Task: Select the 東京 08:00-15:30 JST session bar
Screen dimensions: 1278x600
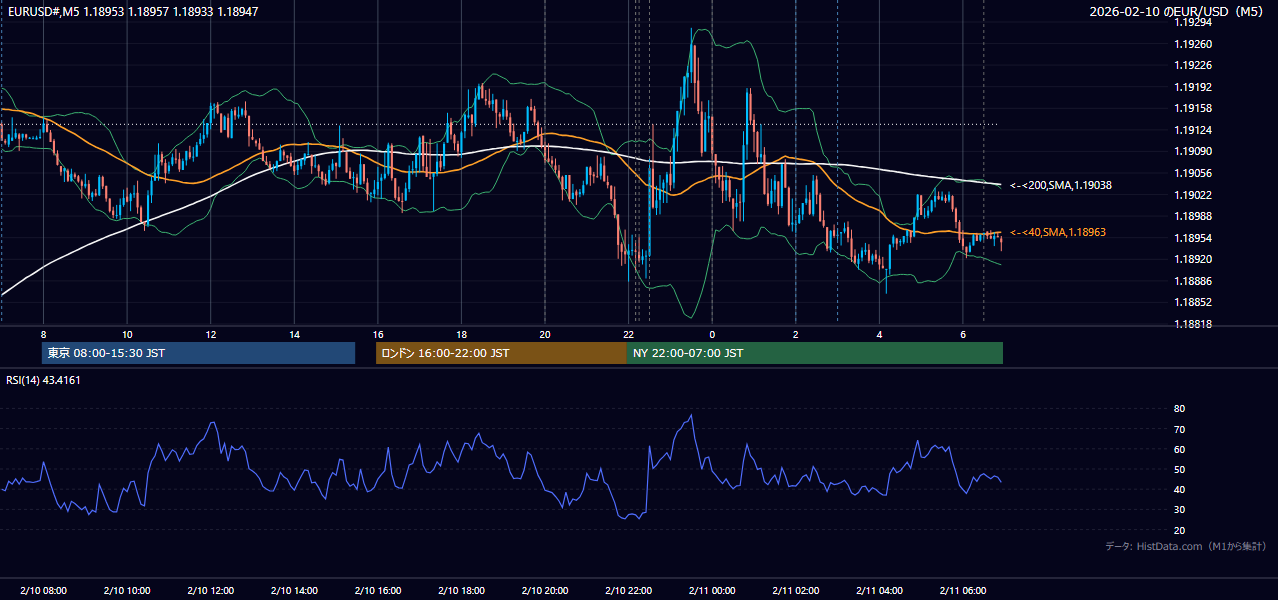Action: click(198, 353)
